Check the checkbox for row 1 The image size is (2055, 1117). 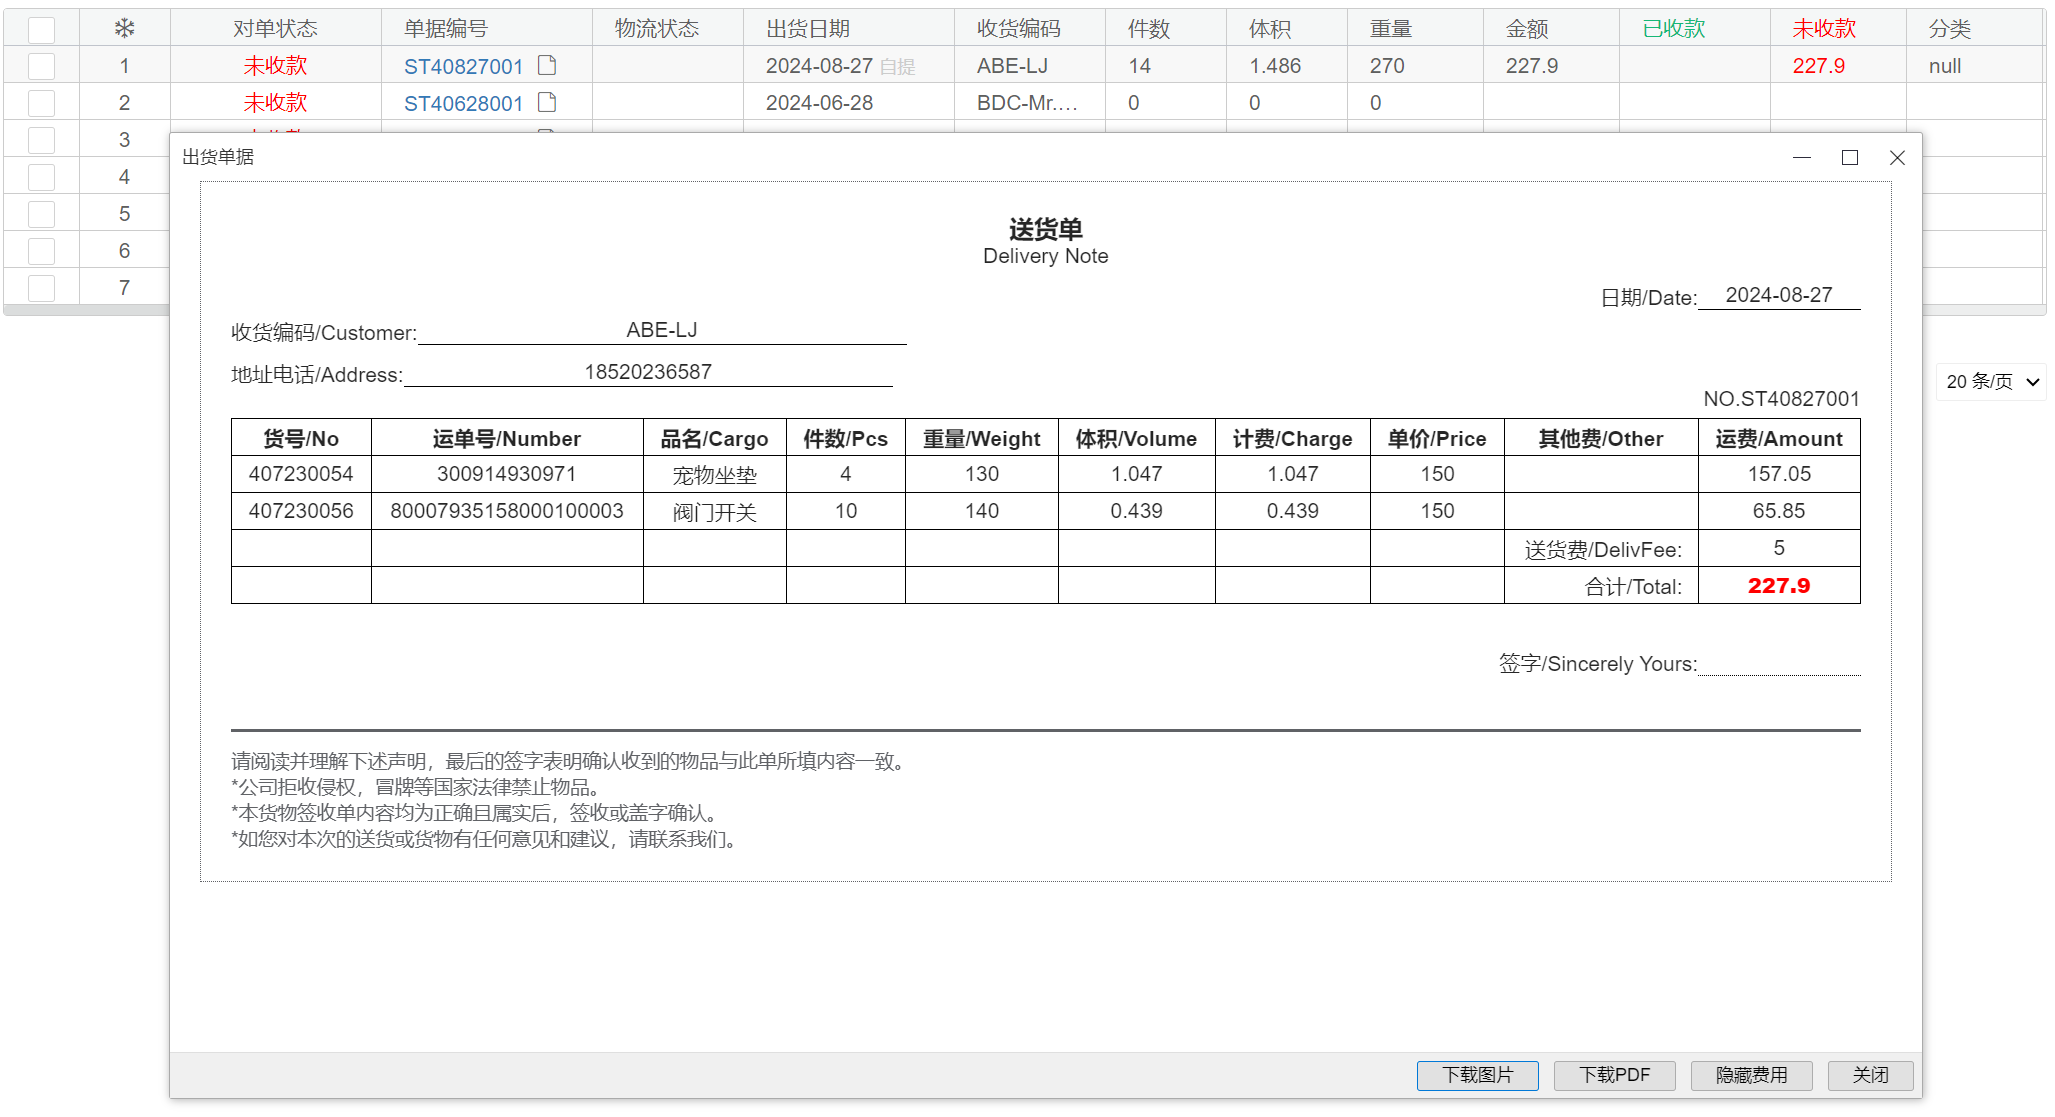point(41,66)
